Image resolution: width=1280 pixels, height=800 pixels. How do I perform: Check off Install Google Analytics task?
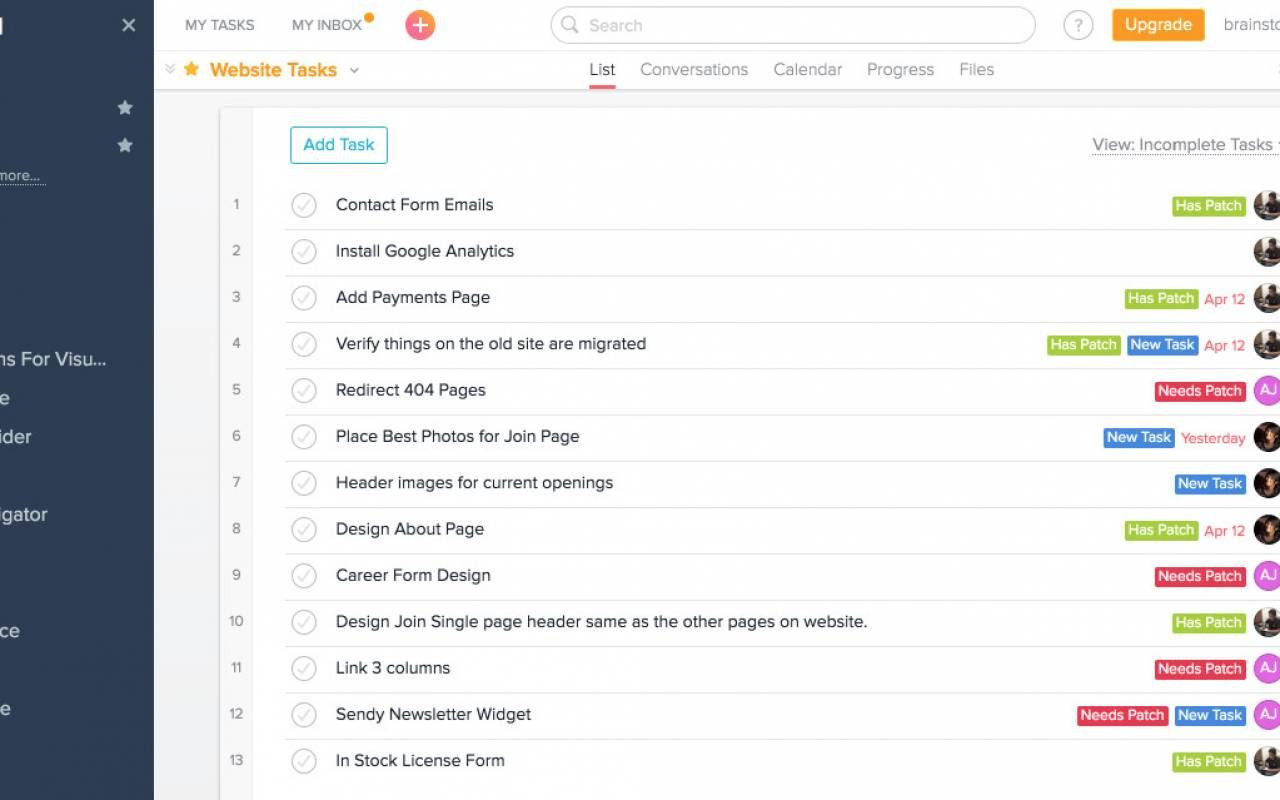click(x=304, y=251)
